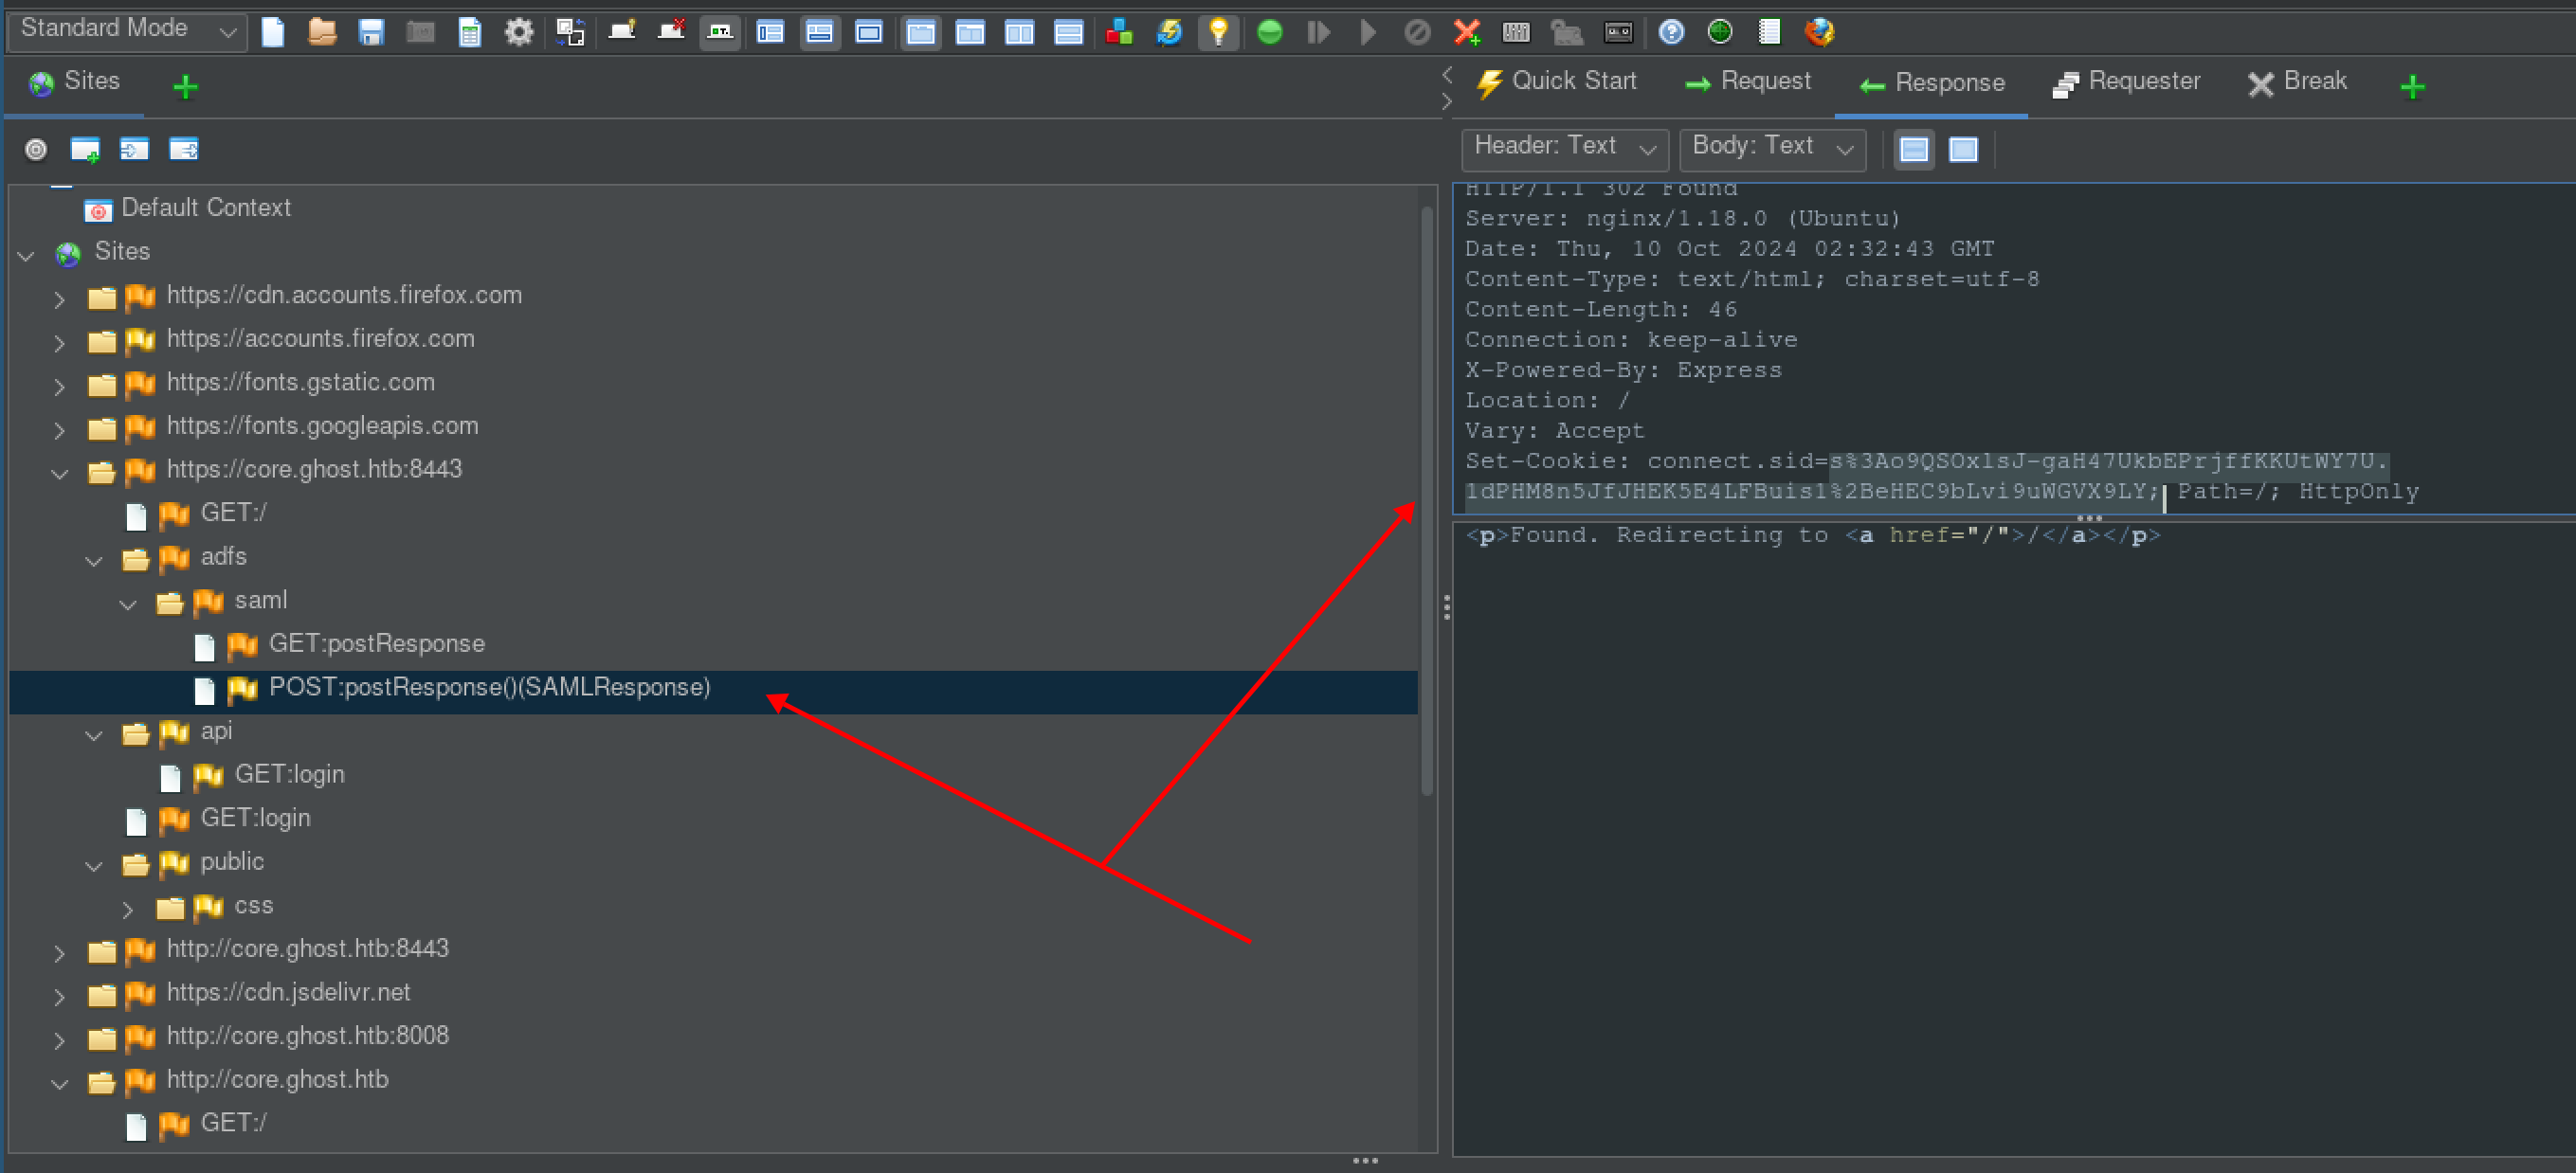Click inside the response body redirect text
The width and height of the screenshot is (2576, 1173).
(x=1812, y=535)
